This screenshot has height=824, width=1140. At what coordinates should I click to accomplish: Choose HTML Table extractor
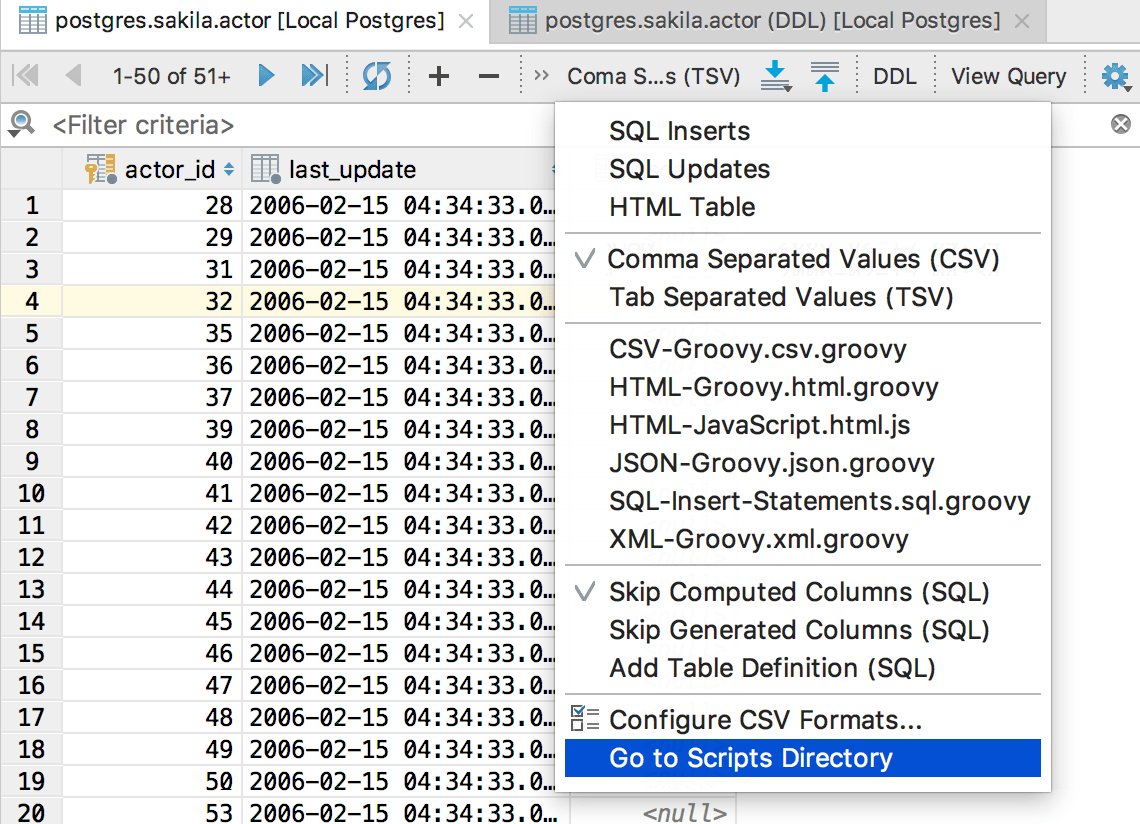[x=803, y=207]
